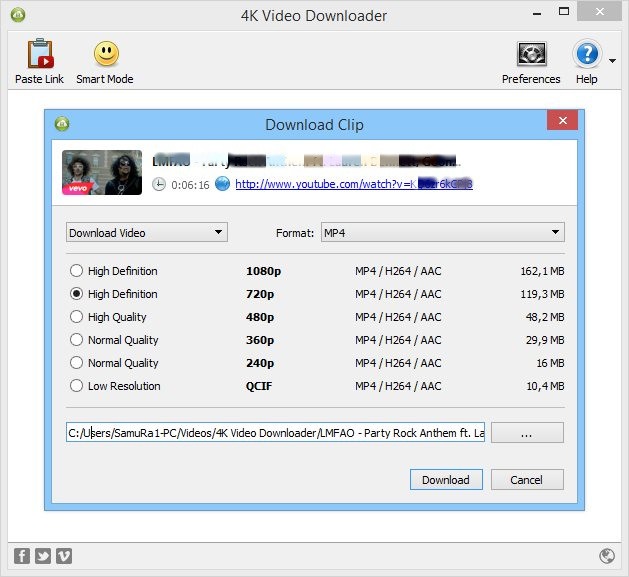Close the Download Clip dialog
This screenshot has height=577, width=629.
[x=562, y=120]
